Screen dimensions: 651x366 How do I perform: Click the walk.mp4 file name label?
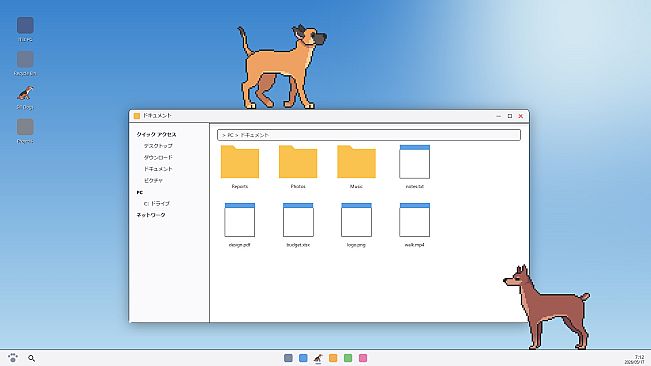pos(414,245)
